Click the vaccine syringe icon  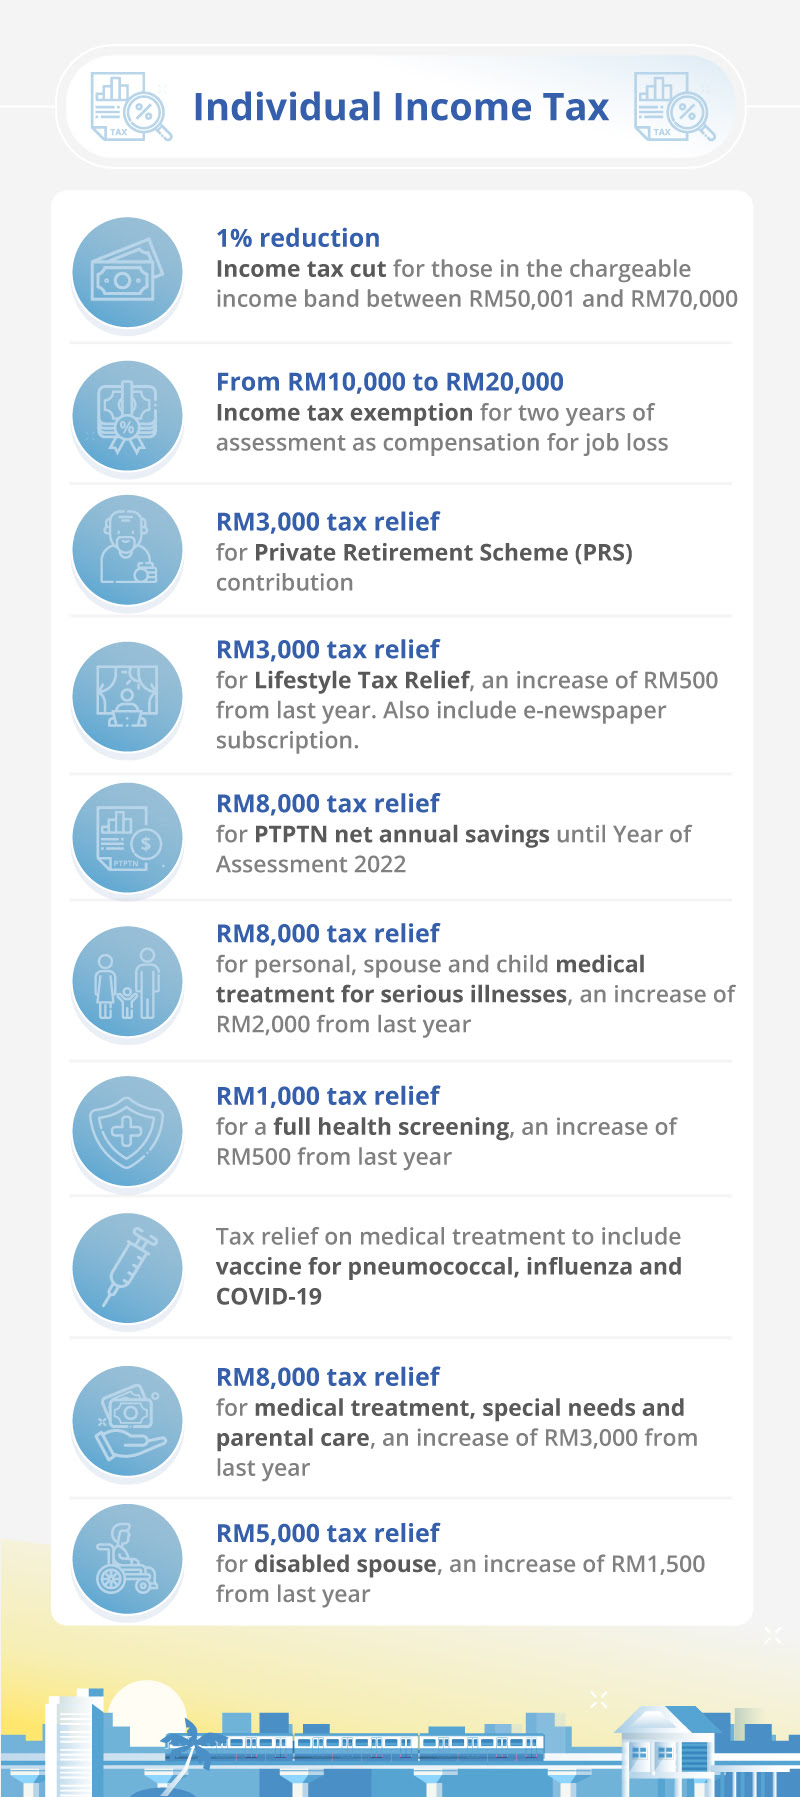(127, 1267)
